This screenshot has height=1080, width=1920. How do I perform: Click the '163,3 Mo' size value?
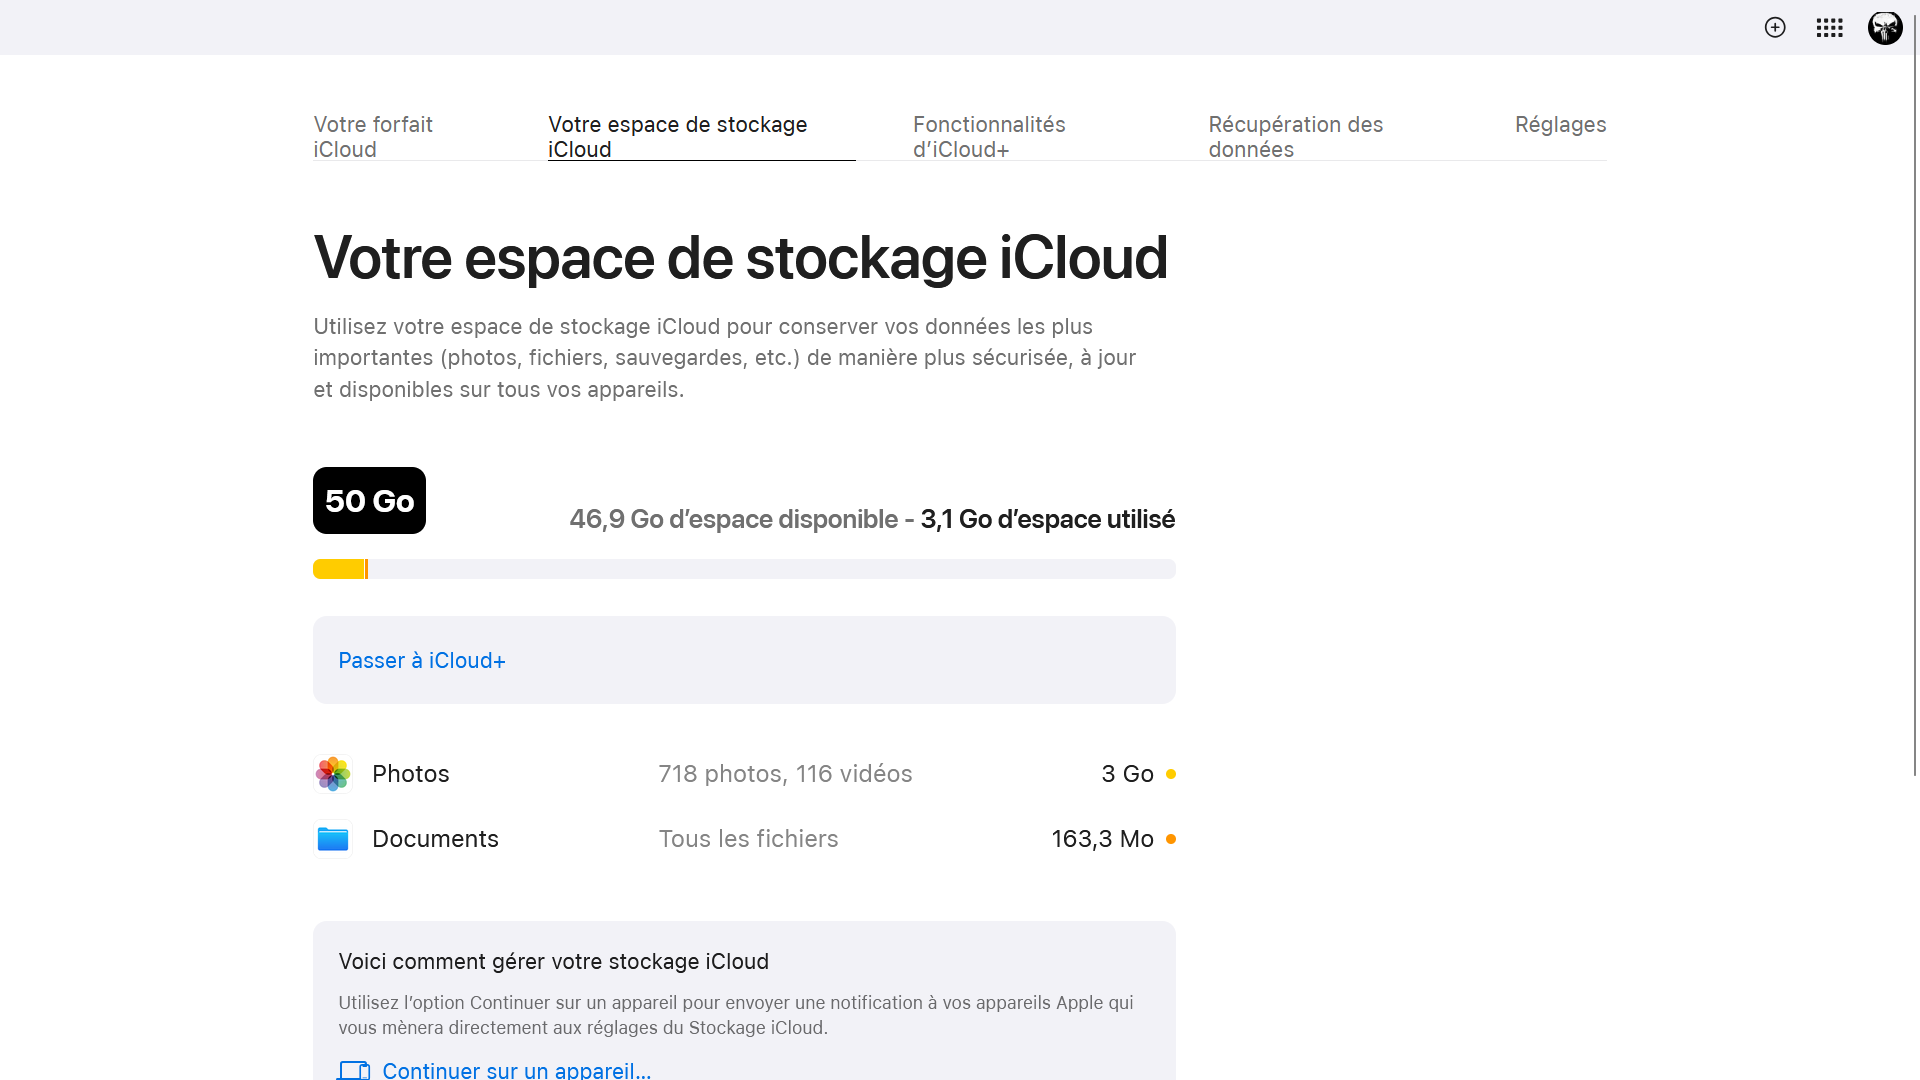coord(1102,839)
